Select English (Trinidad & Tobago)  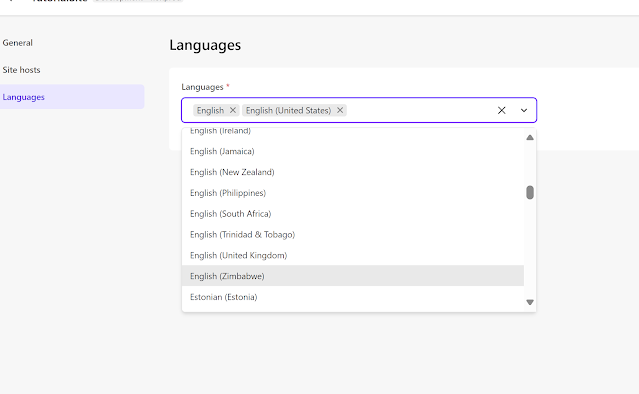point(353,235)
